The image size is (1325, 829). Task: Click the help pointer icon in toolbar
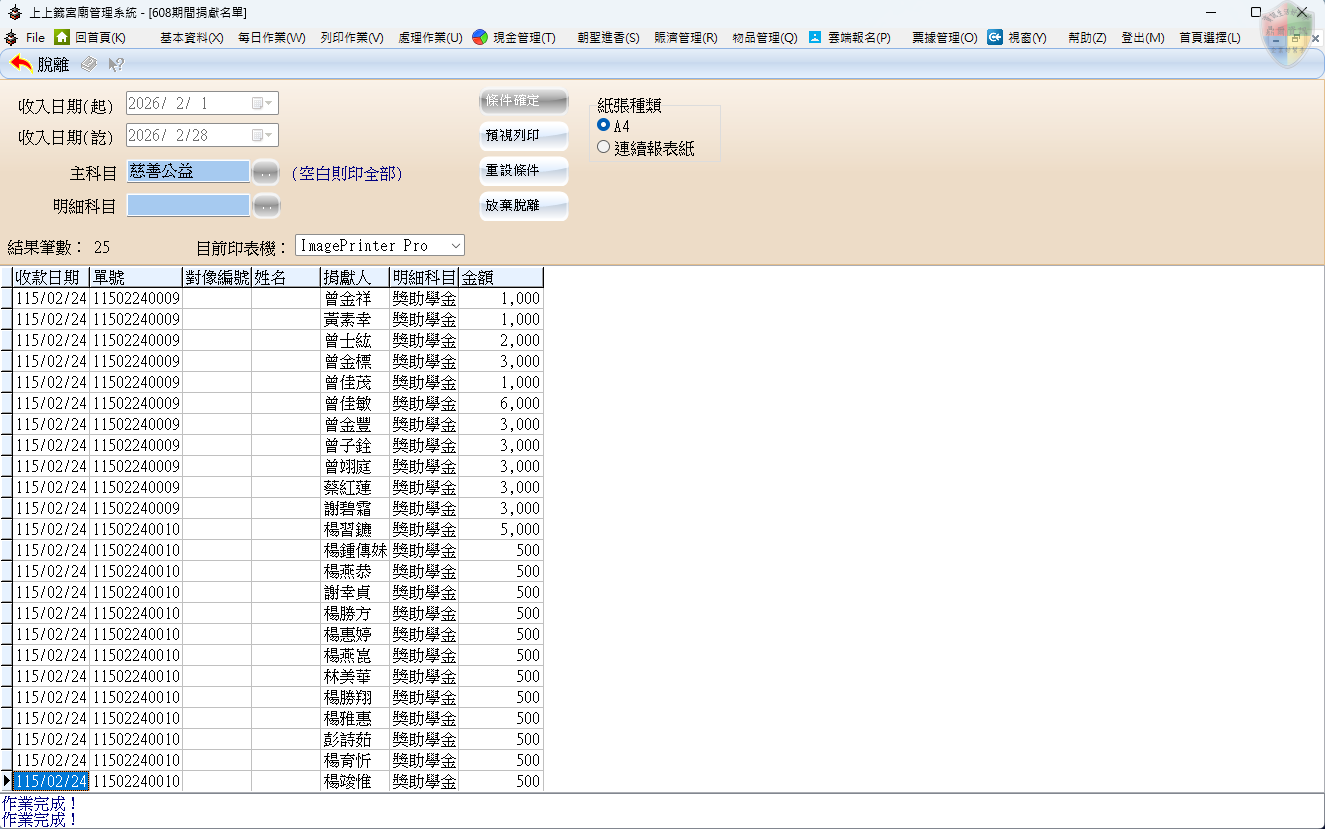[116, 64]
